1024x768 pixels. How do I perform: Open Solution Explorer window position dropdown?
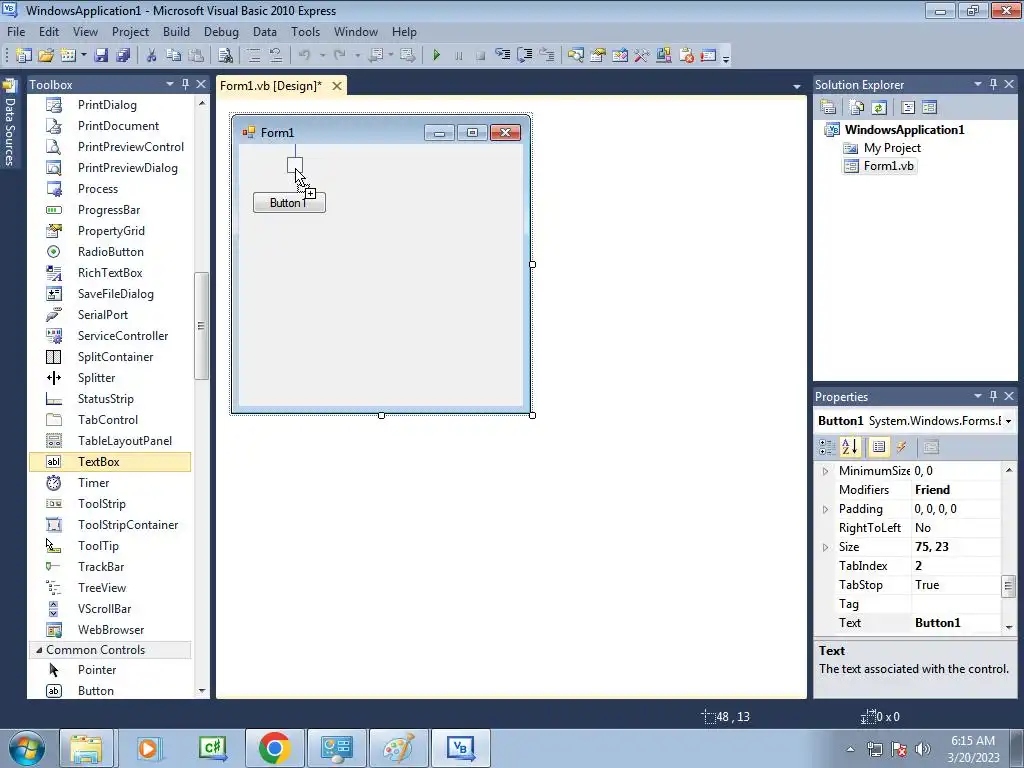(978, 84)
